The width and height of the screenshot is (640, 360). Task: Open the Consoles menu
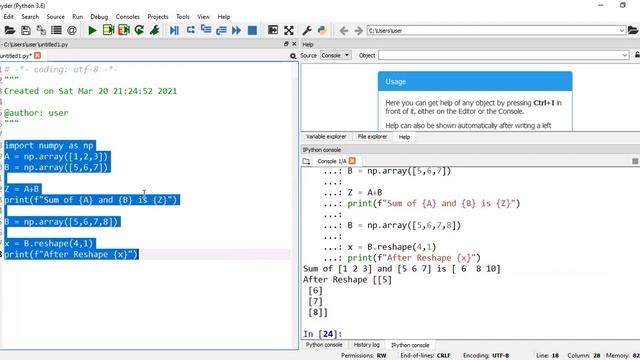click(x=128, y=17)
